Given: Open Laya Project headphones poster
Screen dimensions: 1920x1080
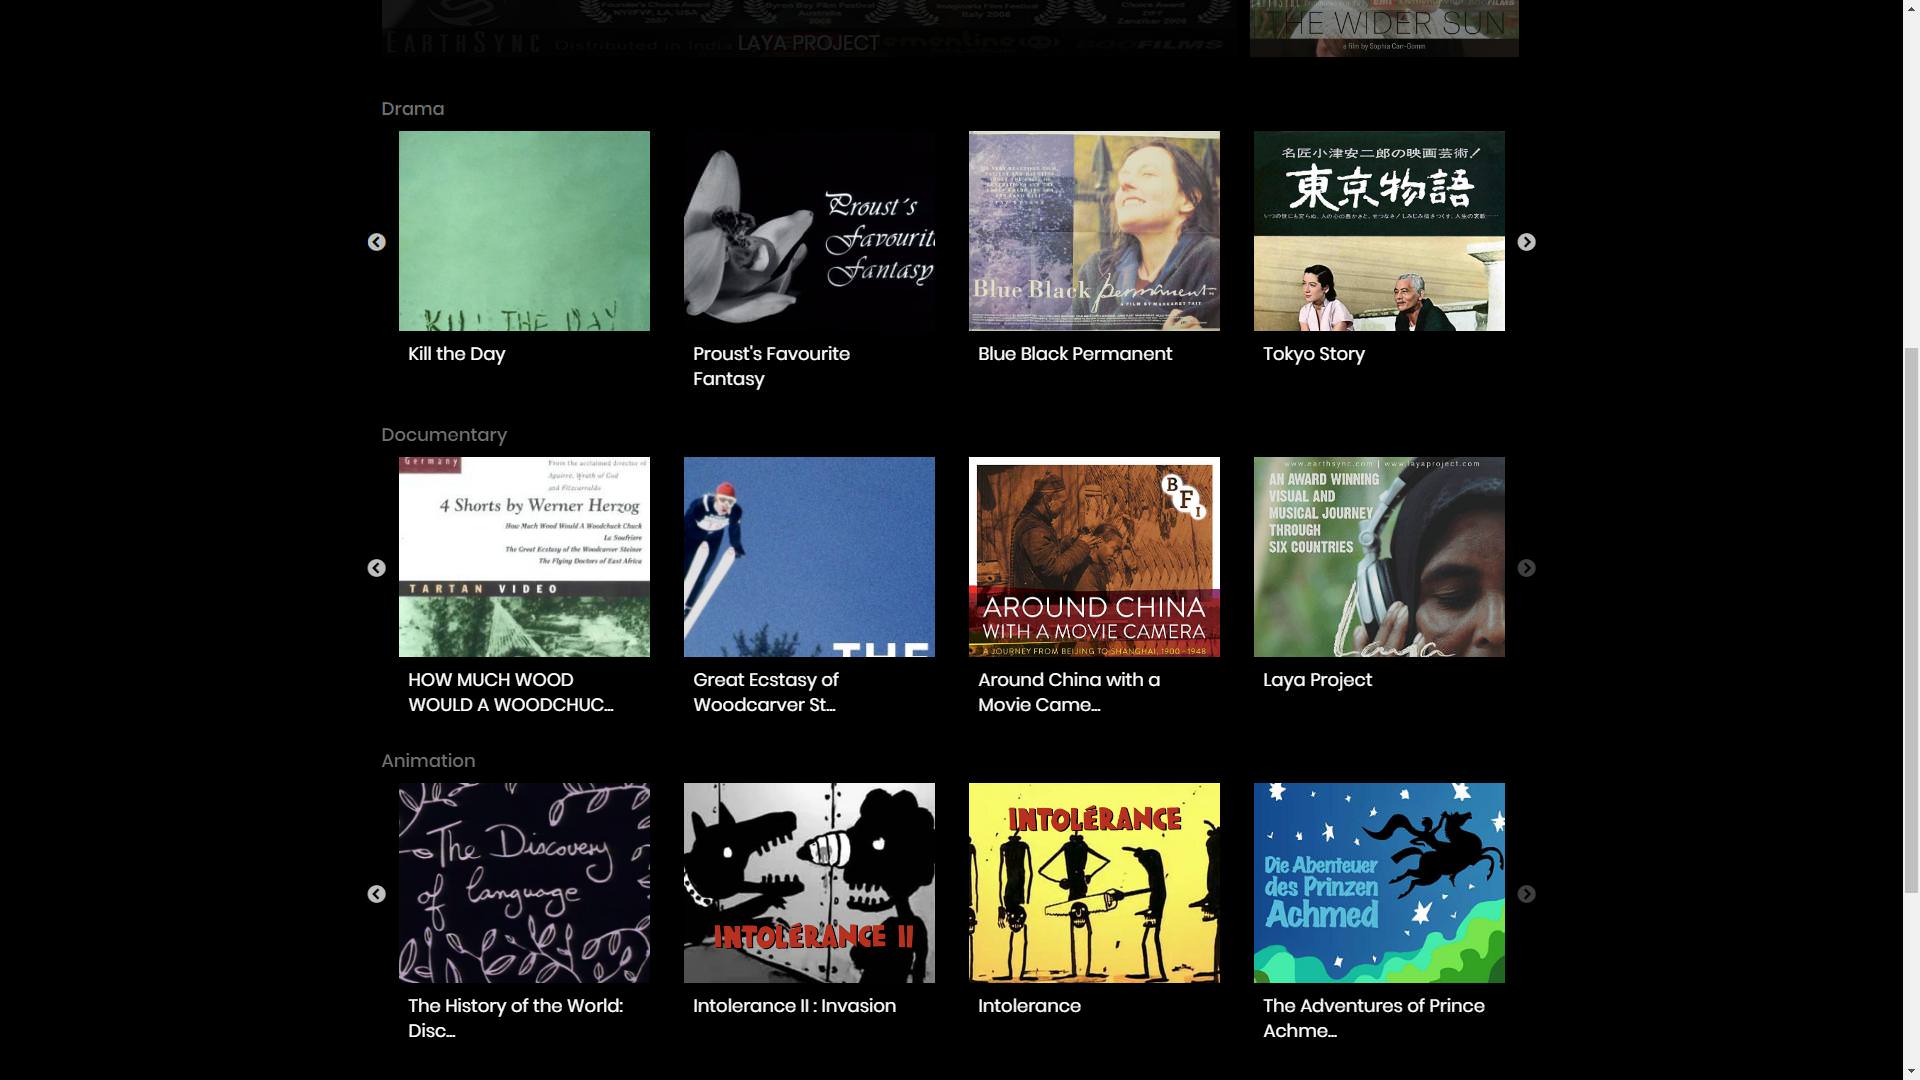Looking at the screenshot, I should coord(1379,557).
